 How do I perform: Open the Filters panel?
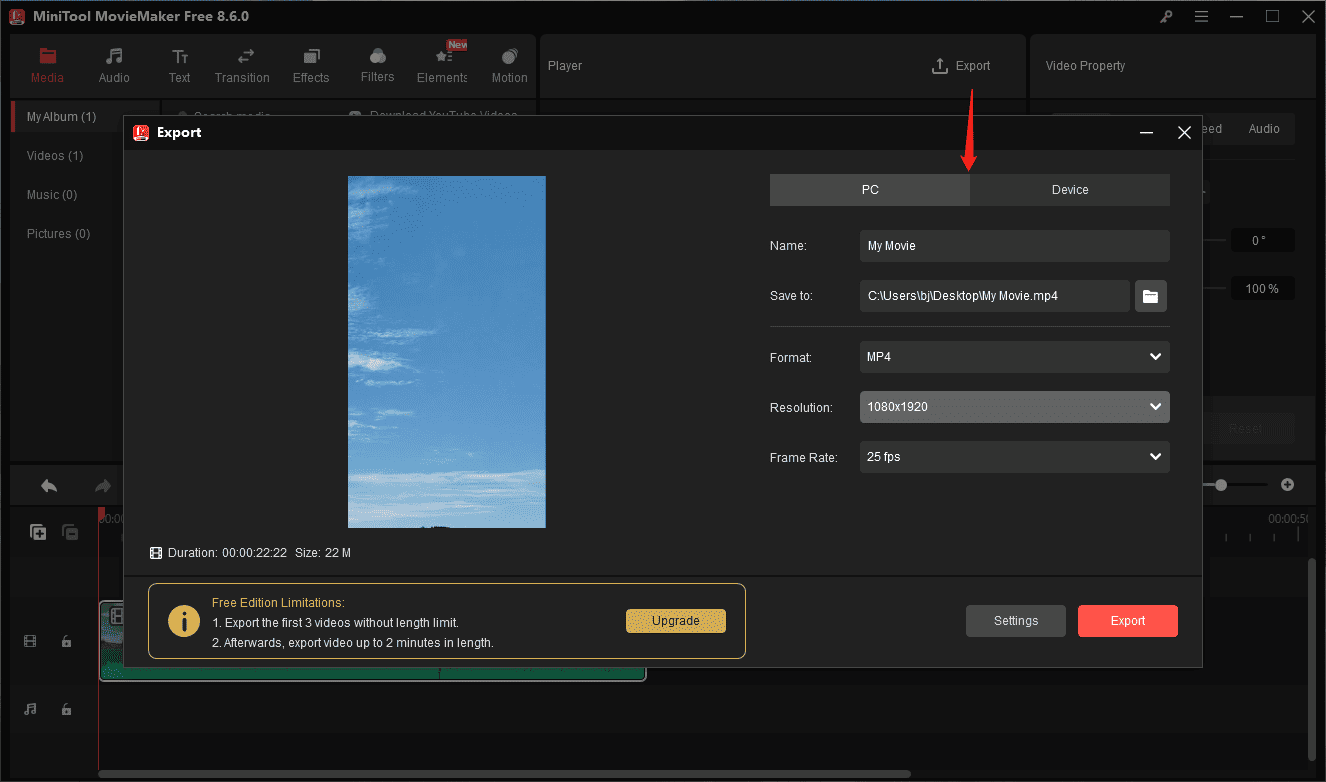377,64
